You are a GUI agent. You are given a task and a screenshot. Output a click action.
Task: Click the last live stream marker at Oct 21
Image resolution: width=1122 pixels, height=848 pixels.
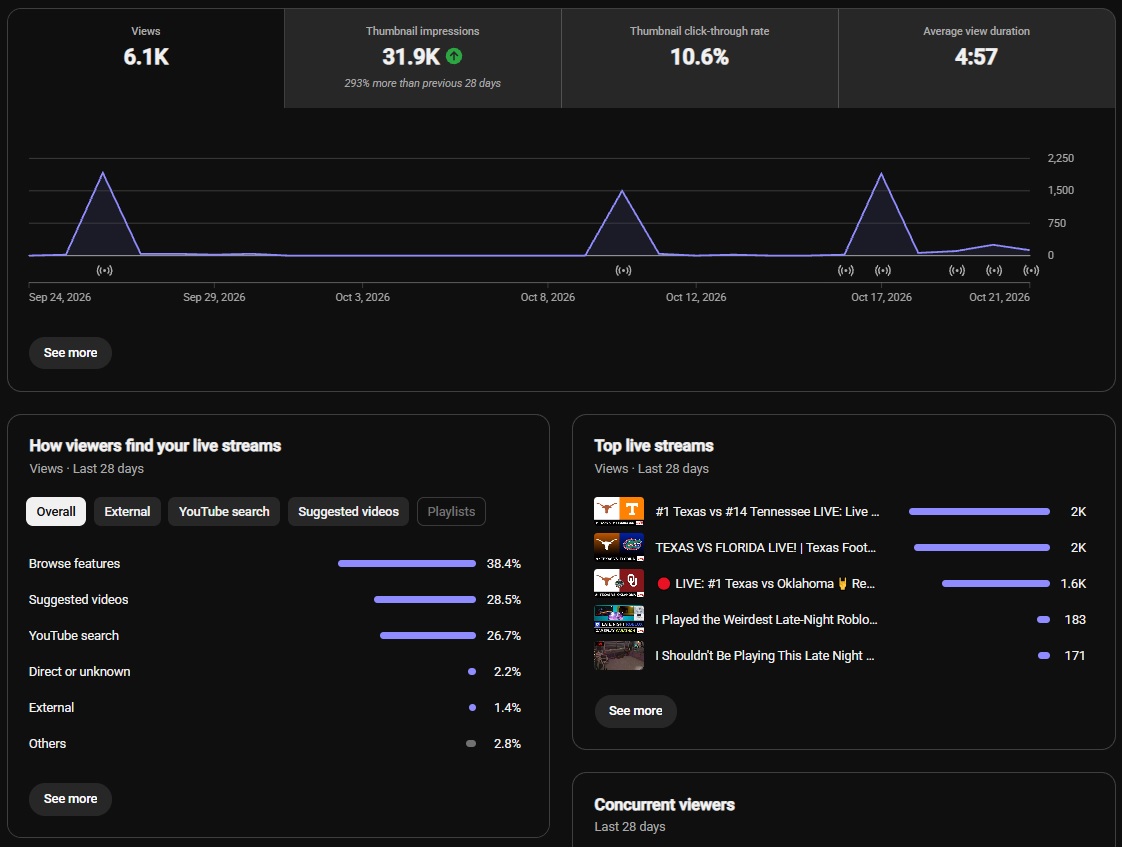[1031, 271]
